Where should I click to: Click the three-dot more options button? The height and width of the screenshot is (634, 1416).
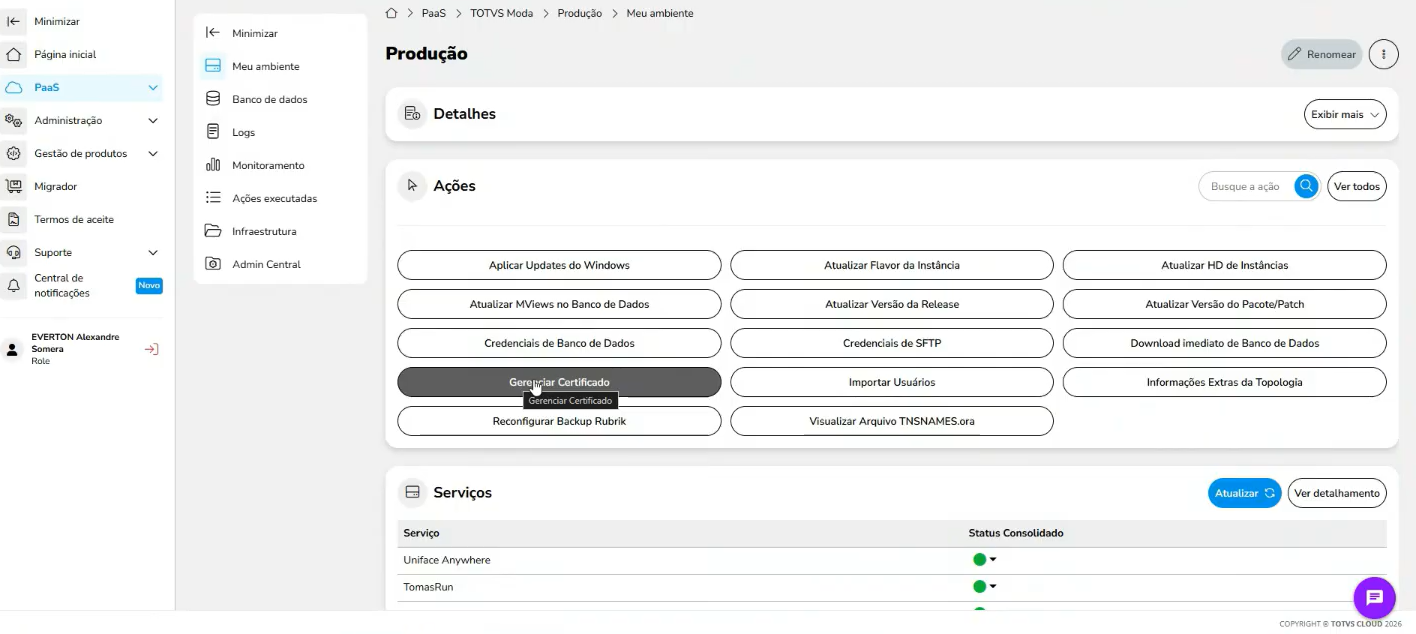click(x=1383, y=54)
